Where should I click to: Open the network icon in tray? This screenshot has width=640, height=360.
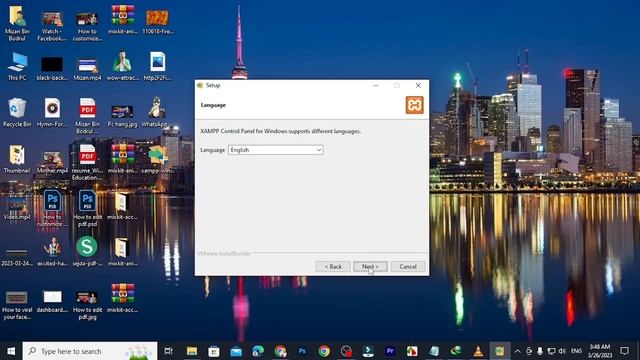[x=551, y=351]
